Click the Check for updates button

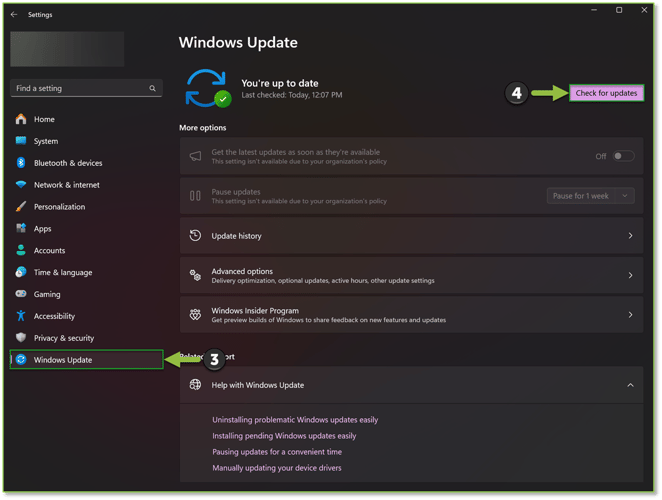pyautogui.click(x=606, y=93)
